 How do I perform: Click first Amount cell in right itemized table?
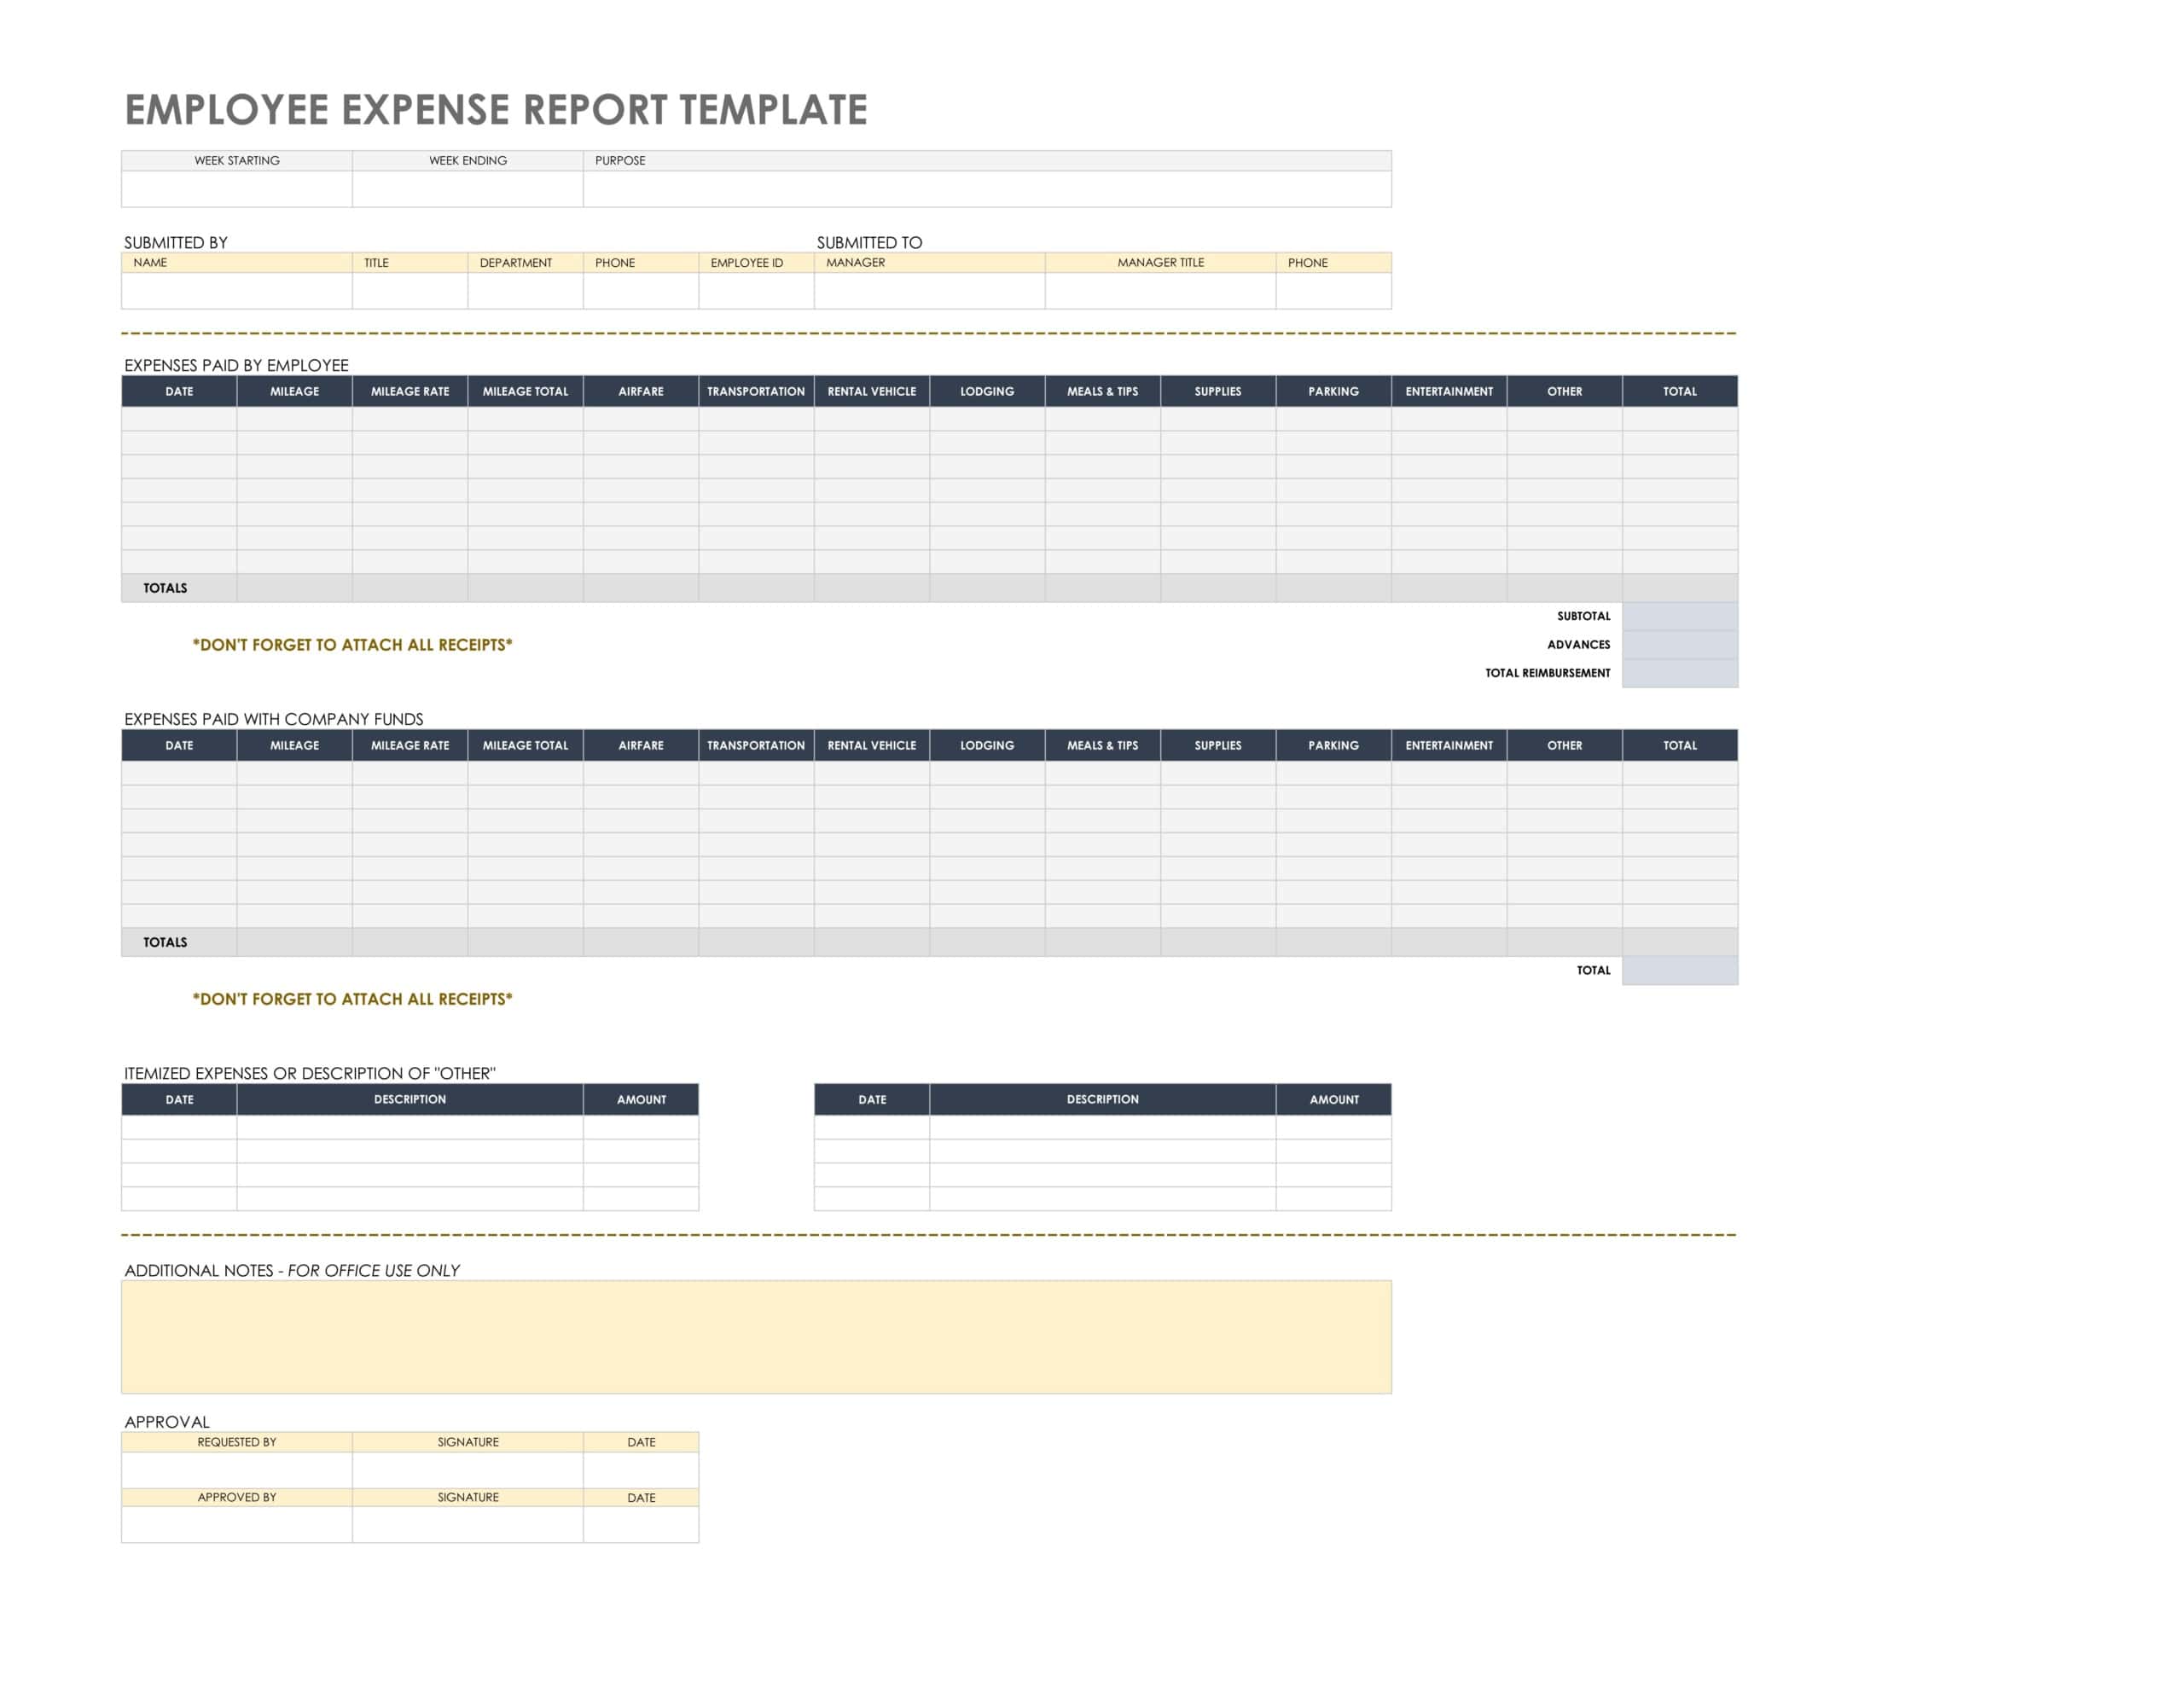pyautogui.click(x=1334, y=1127)
